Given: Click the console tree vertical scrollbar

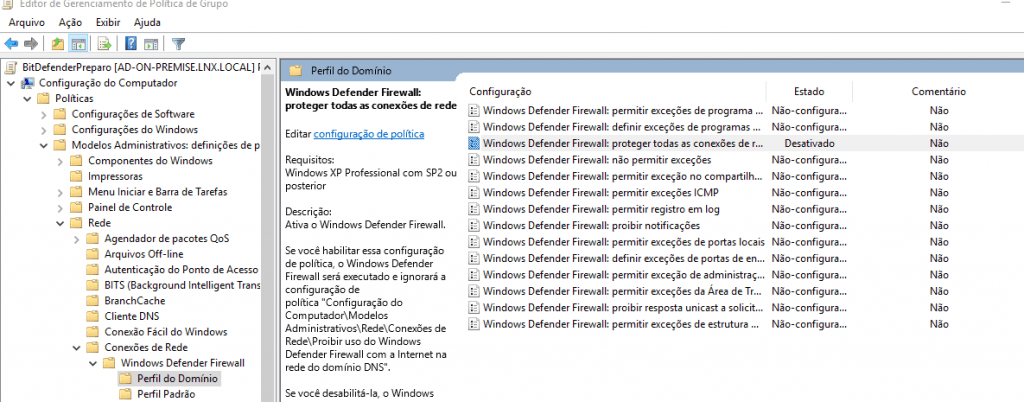Looking at the screenshot, I should click(x=267, y=228).
